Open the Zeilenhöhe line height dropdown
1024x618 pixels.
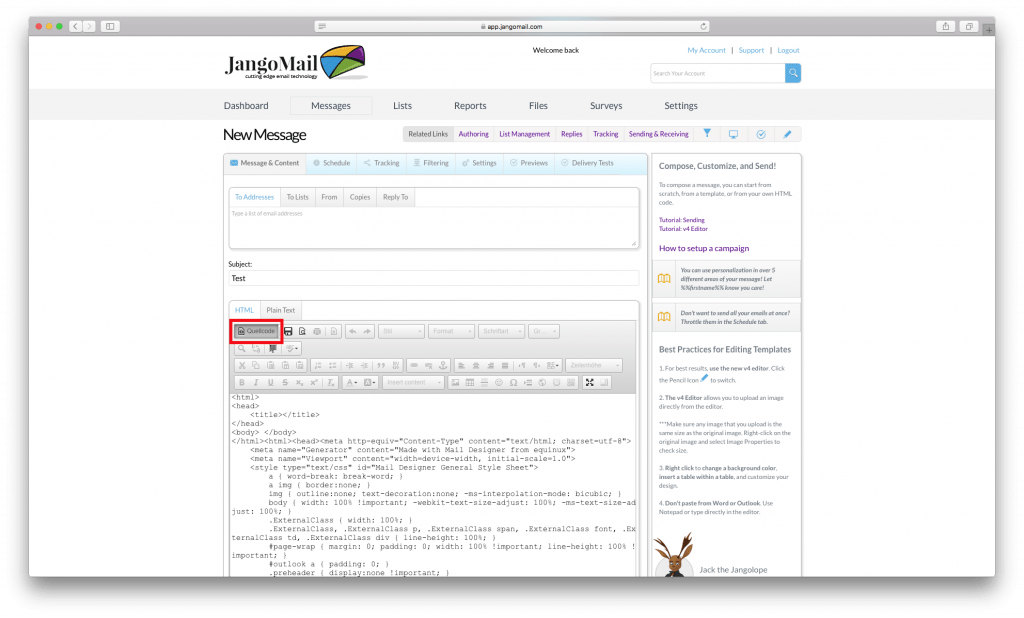pyautogui.click(x=593, y=365)
